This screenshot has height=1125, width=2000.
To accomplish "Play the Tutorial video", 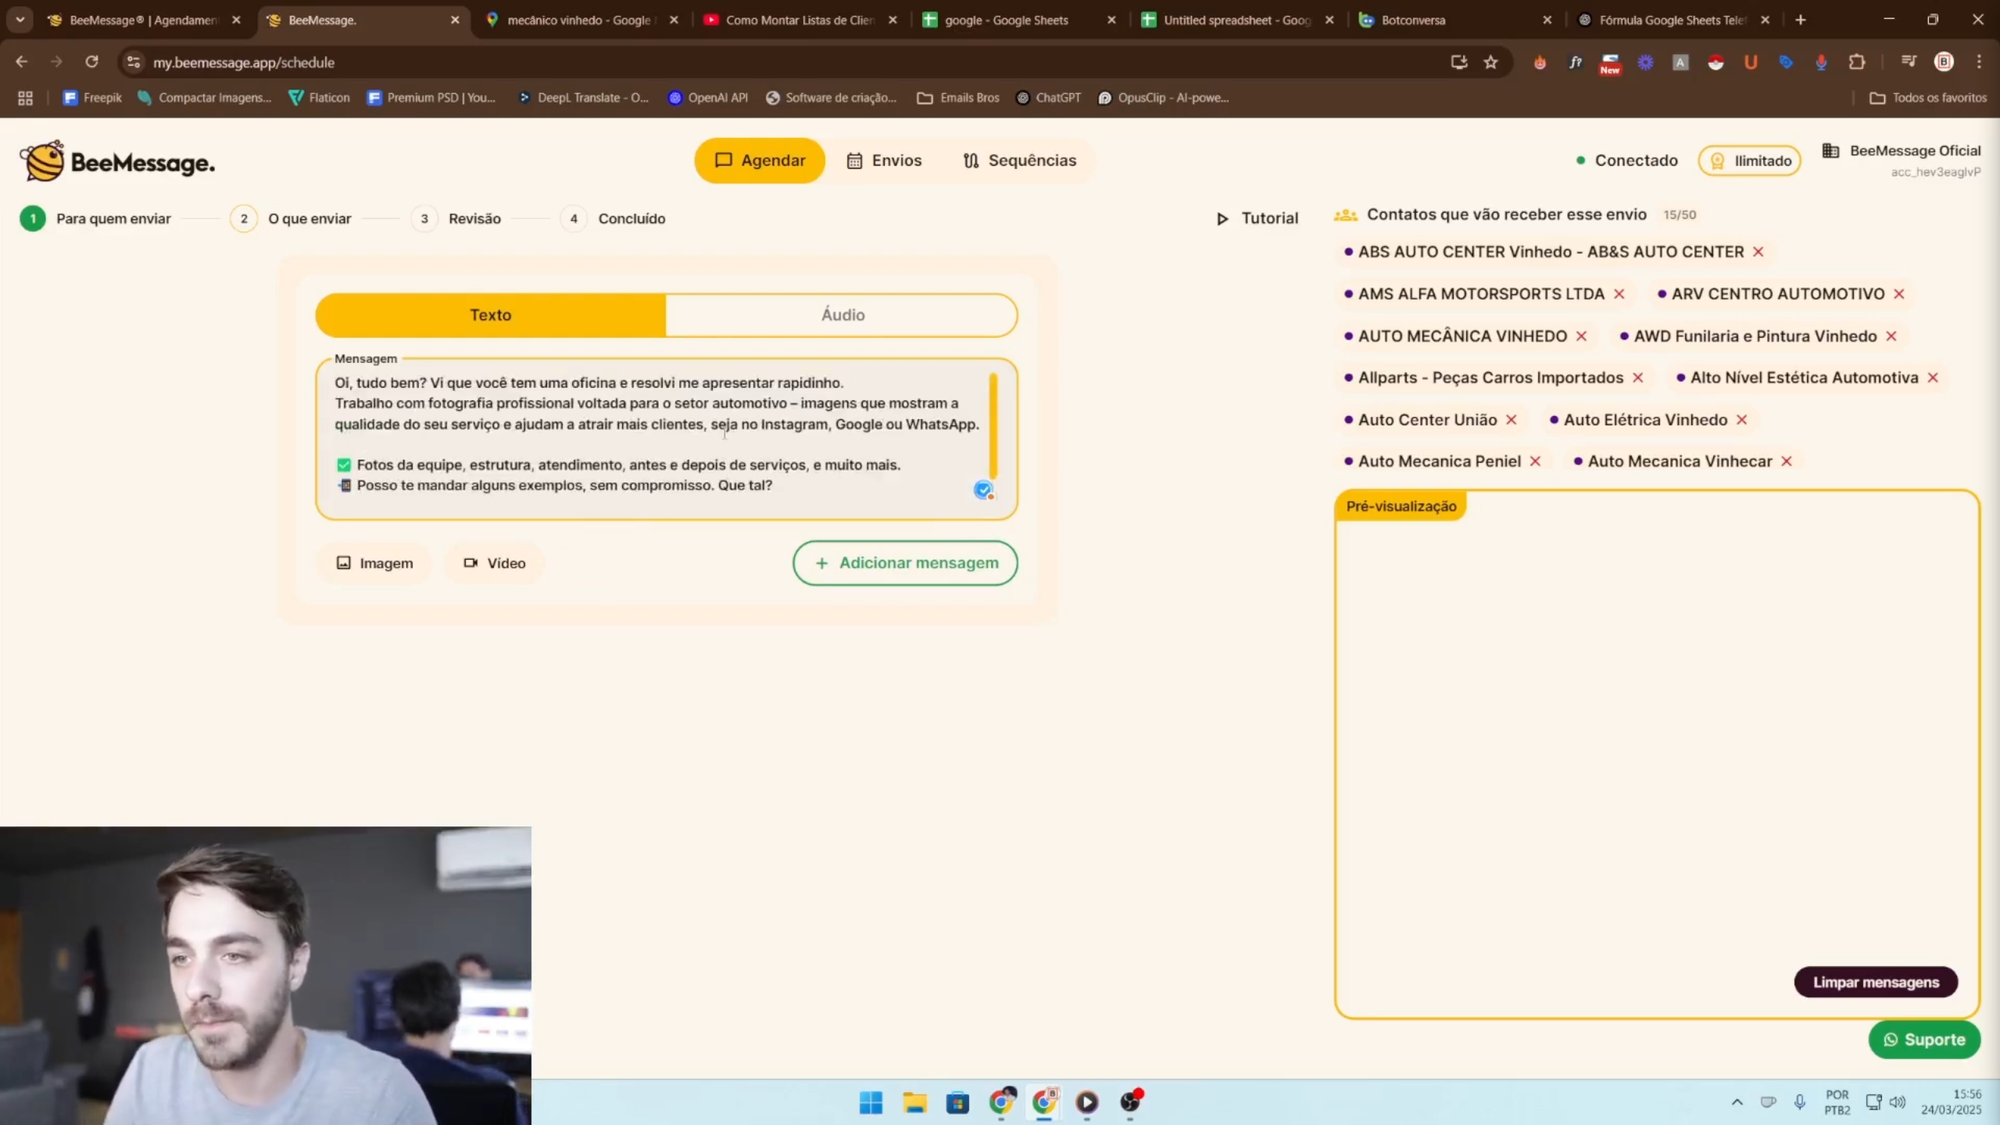I will point(1257,218).
